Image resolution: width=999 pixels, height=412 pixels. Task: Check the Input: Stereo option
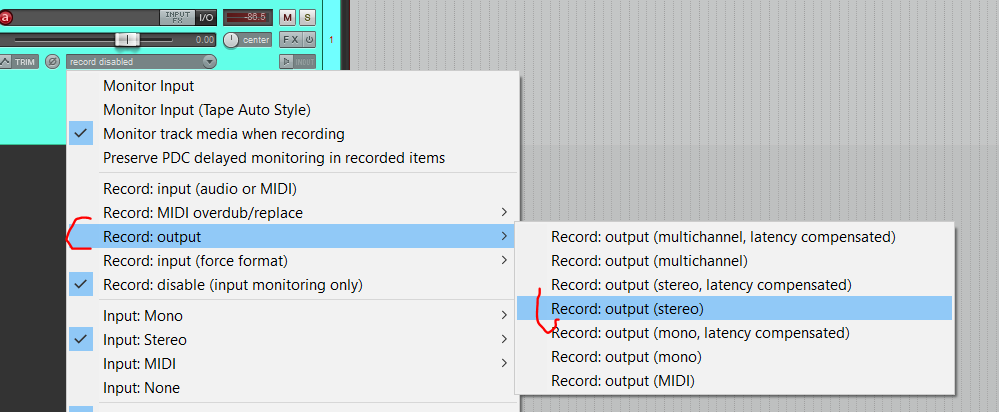tap(142, 340)
